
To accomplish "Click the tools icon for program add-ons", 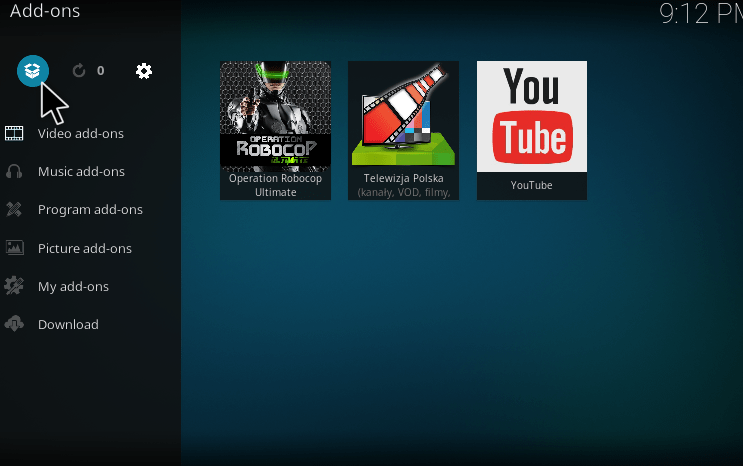I will click(14, 210).
